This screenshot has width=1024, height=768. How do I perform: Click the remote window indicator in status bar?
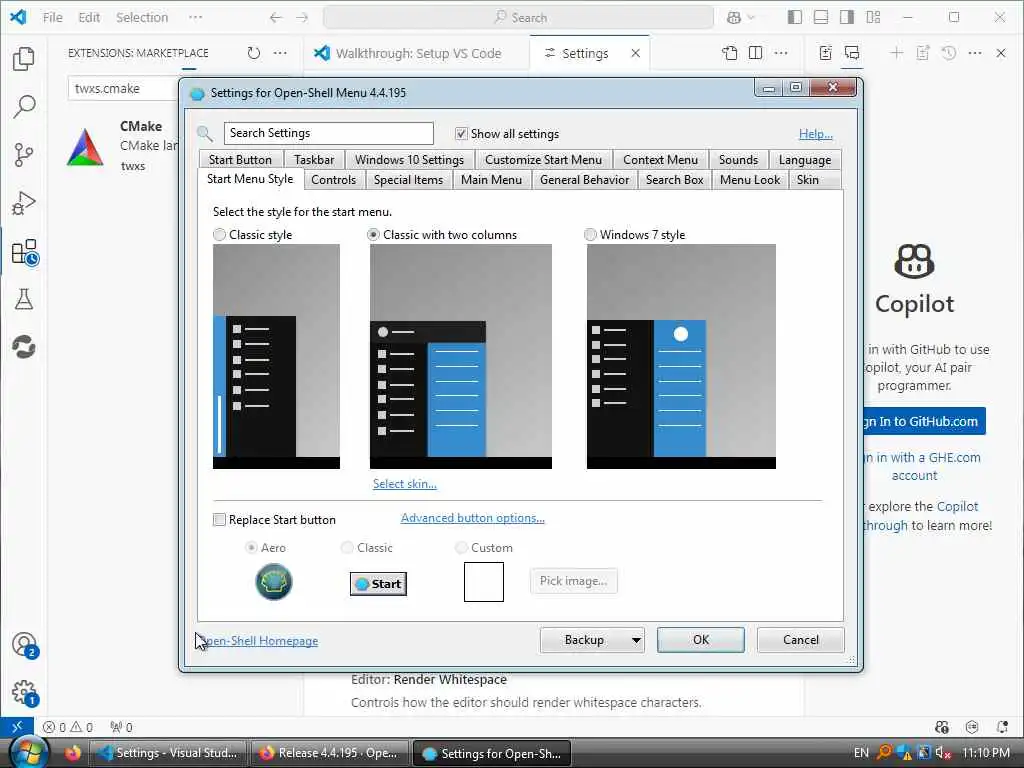click(17, 726)
